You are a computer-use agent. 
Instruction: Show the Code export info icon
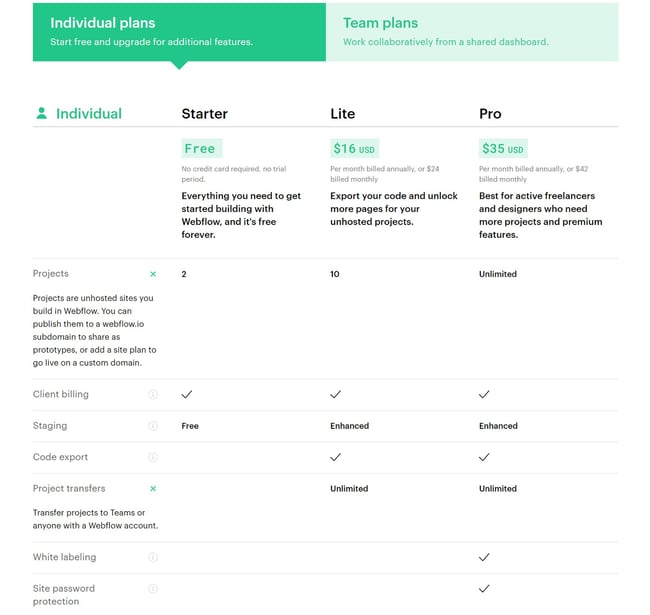(x=153, y=457)
